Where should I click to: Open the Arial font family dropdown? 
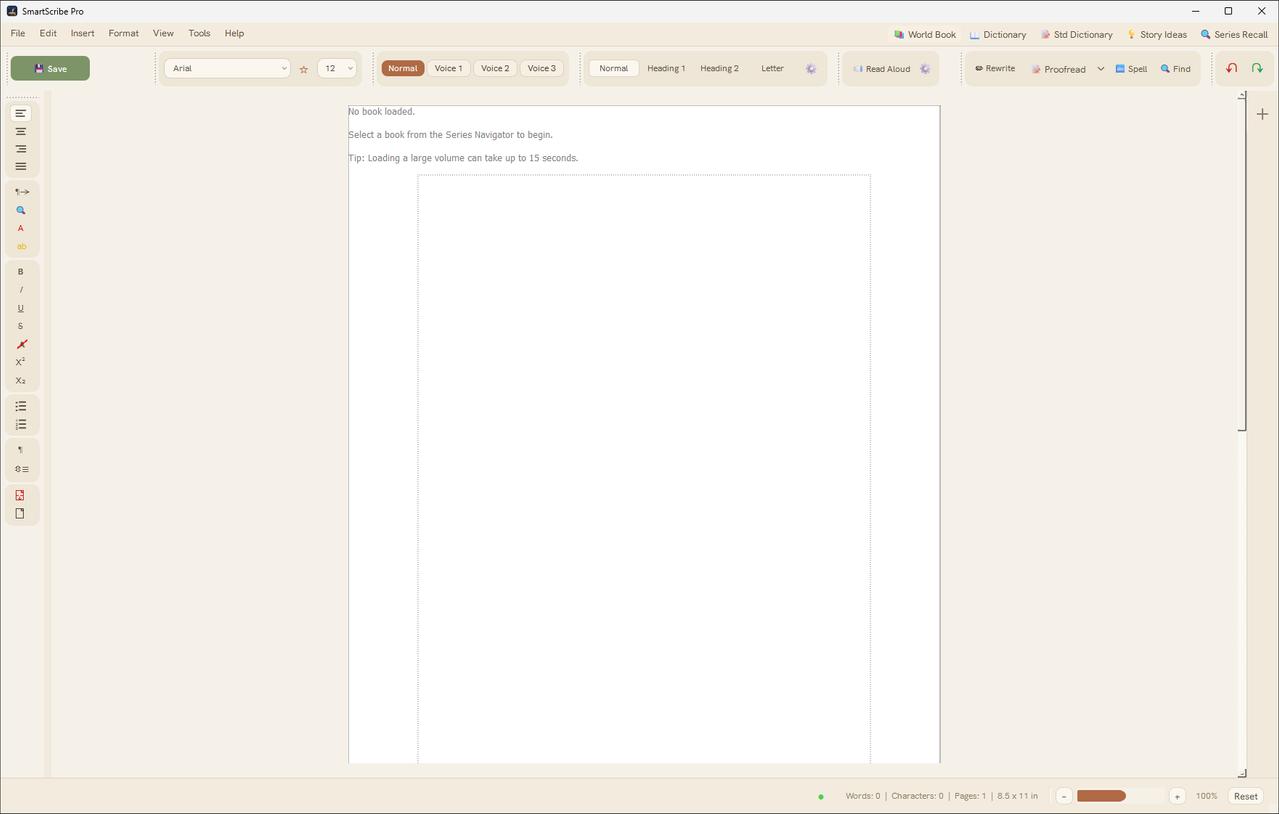[227, 68]
